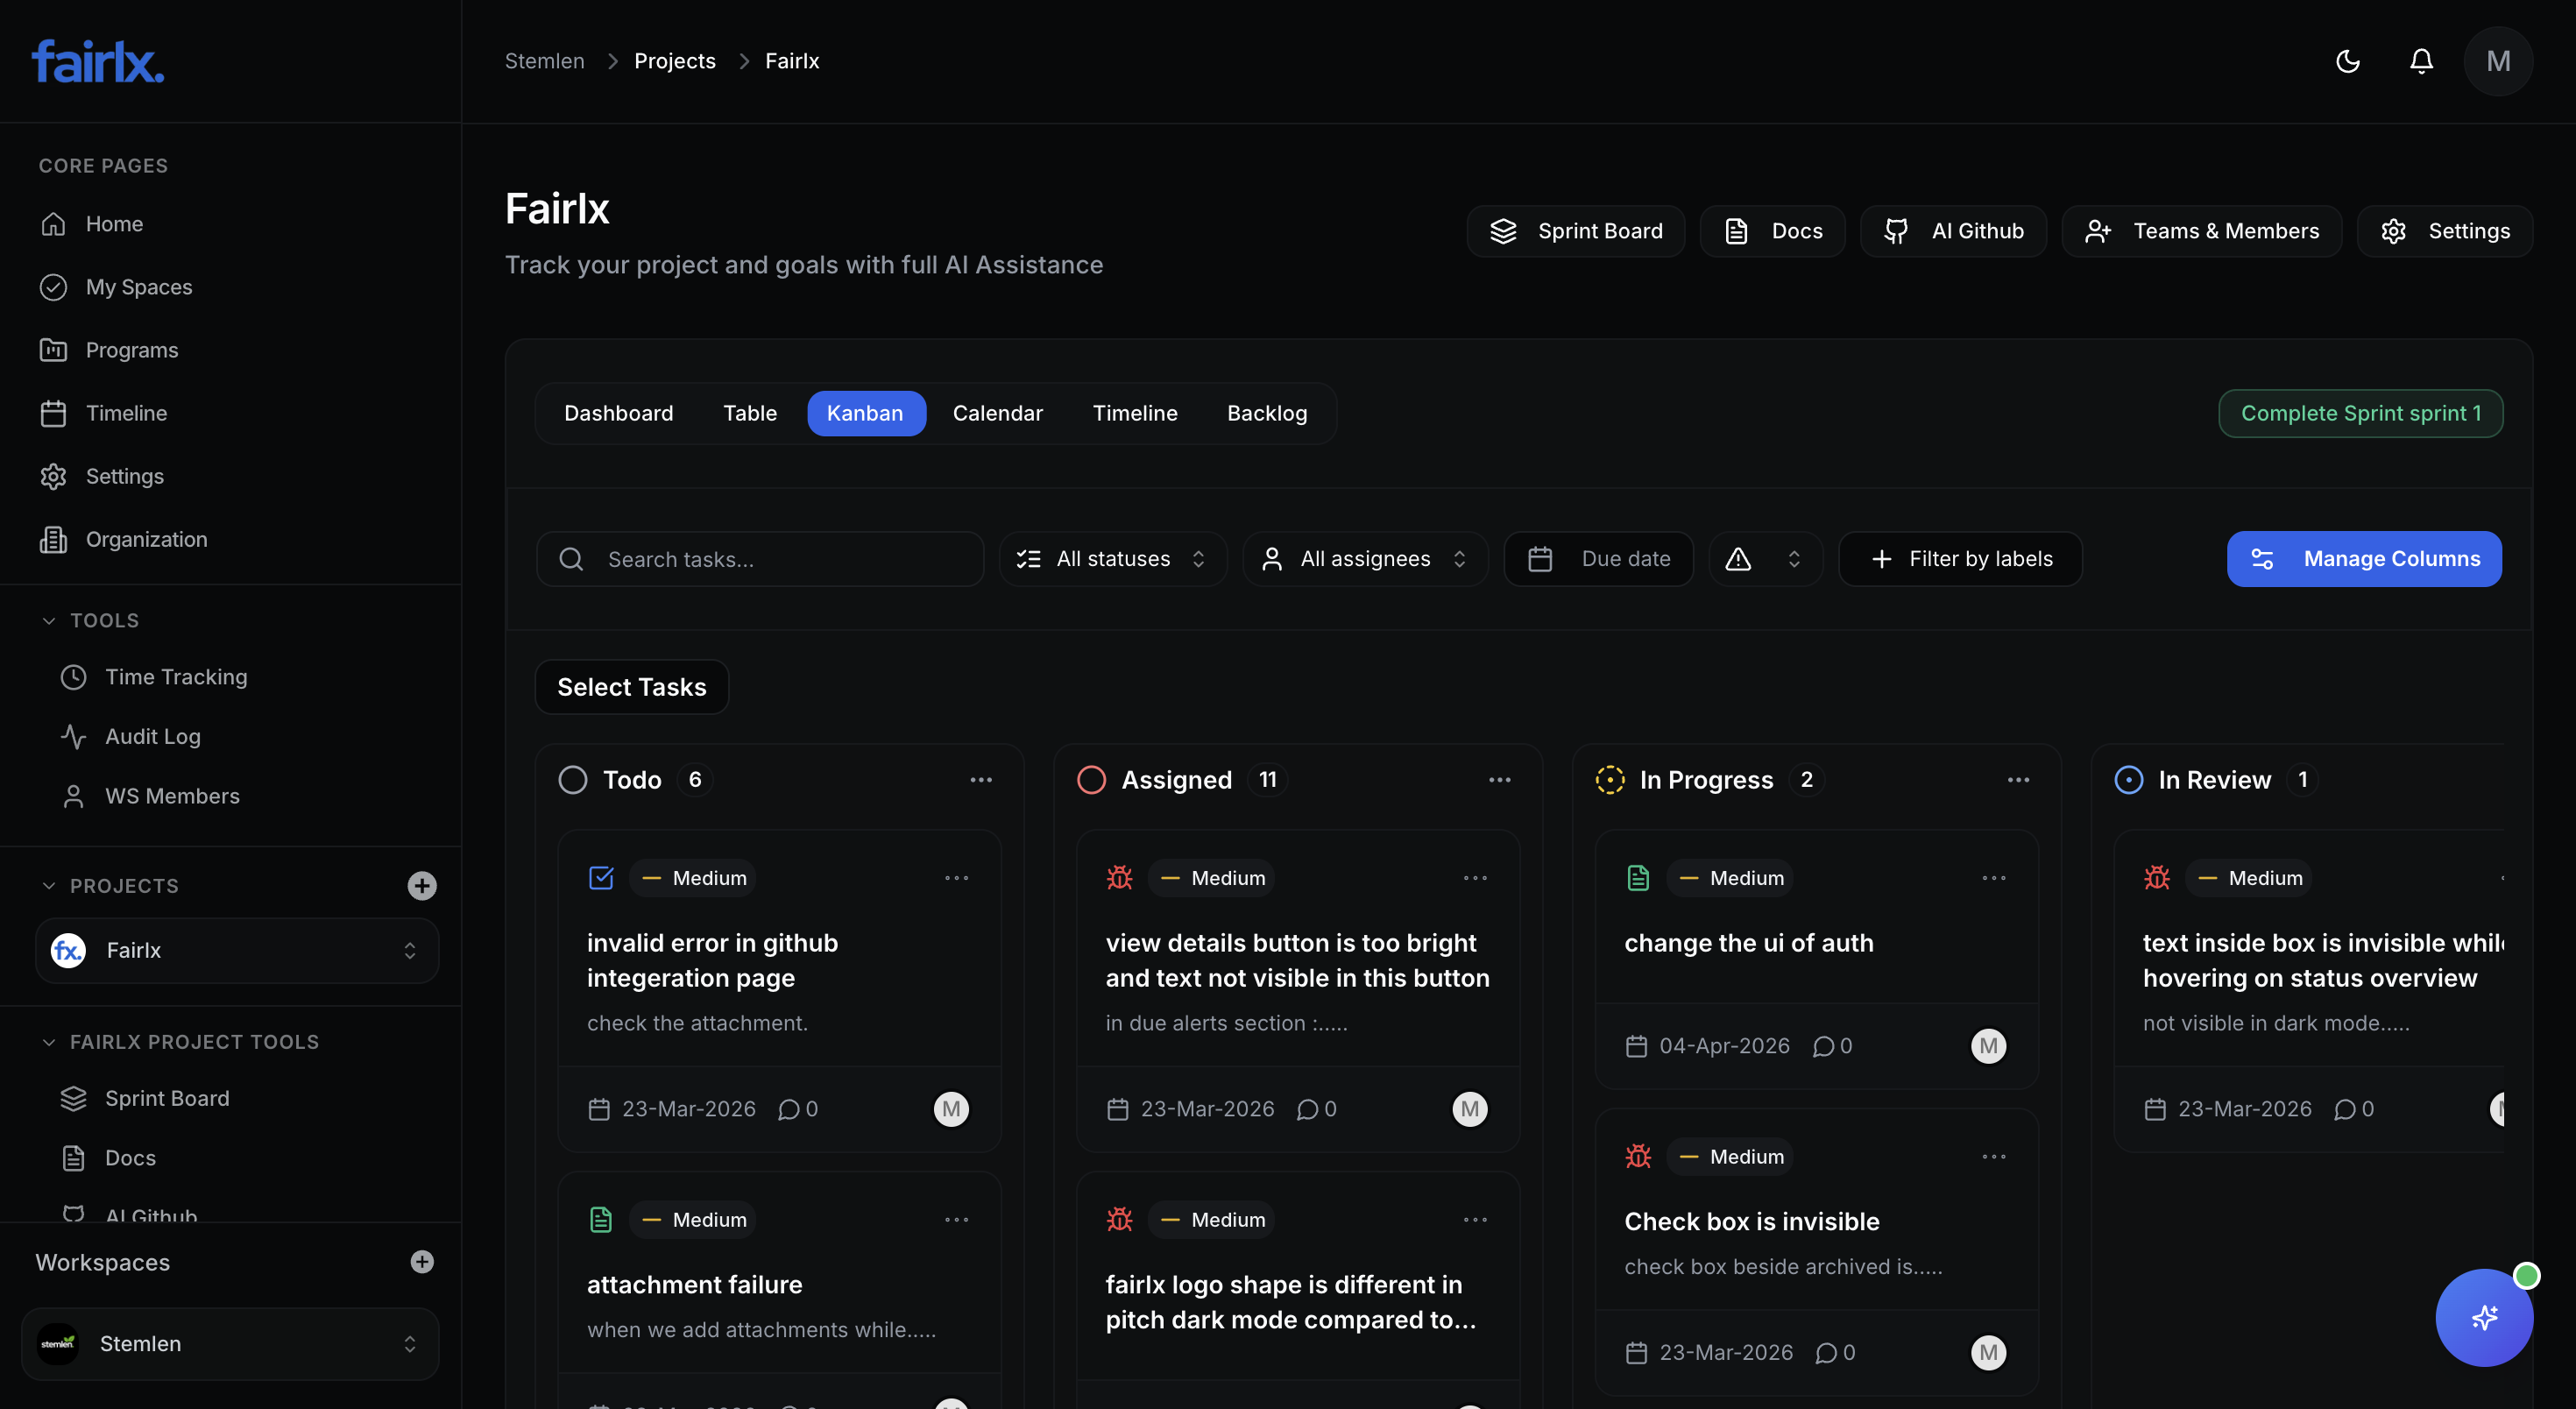Click the task checkbox icon on 'invalid error' card
Viewport: 2576px width, 1409px height.
[x=601, y=878]
